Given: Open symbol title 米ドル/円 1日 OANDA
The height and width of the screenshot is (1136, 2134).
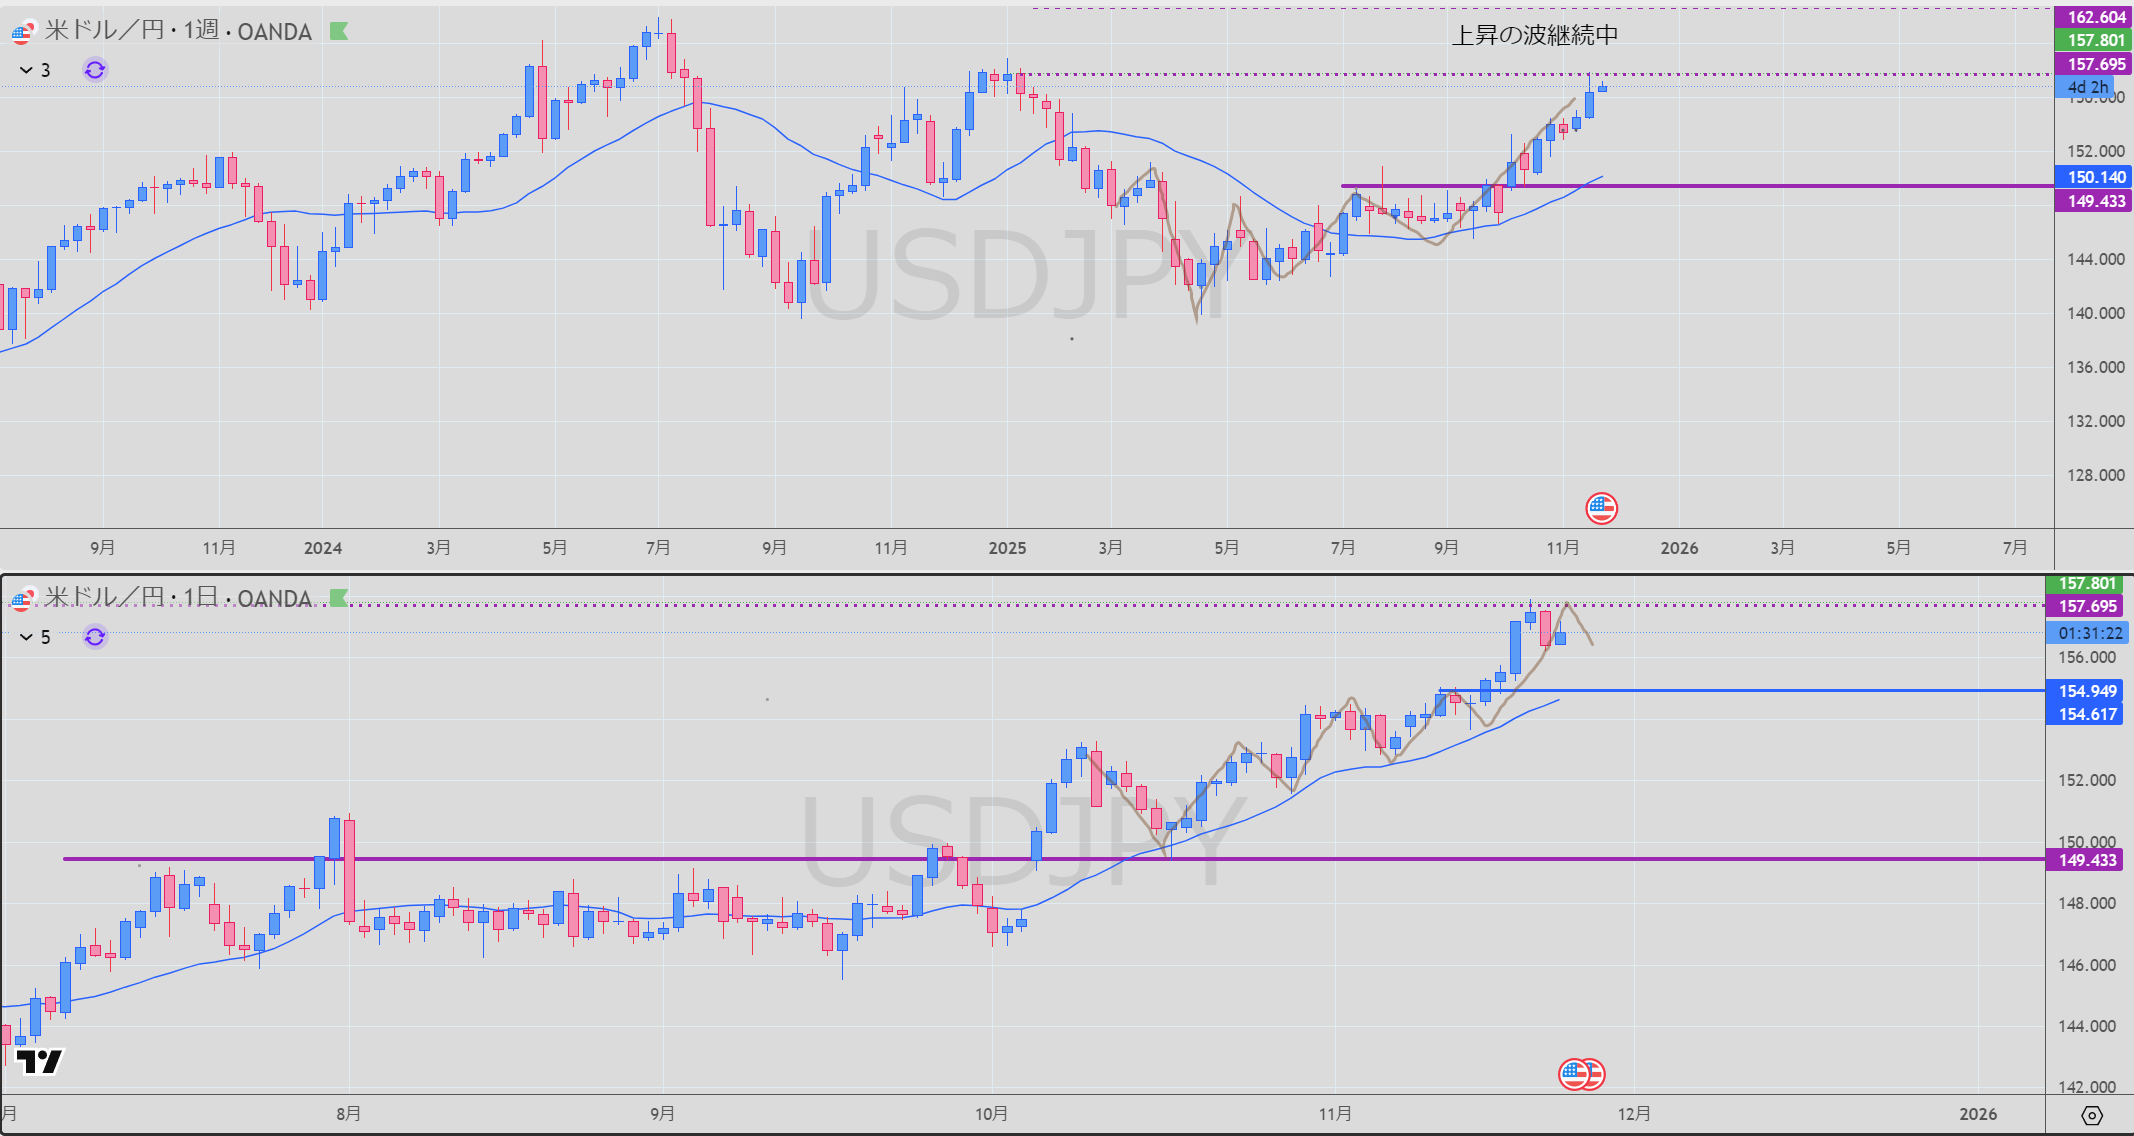Looking at the screenshot, I should pyautogui.click(x=178, y=598).
